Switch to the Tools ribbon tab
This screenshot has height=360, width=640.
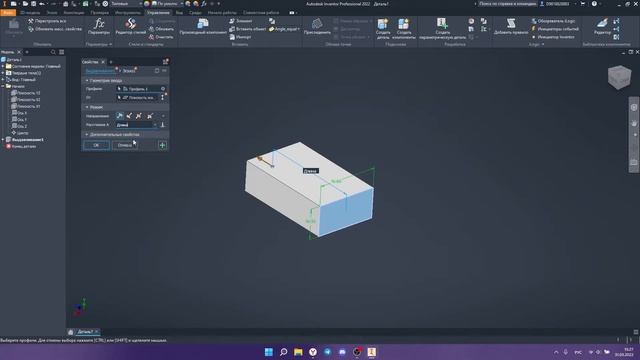tap(128, 13)
